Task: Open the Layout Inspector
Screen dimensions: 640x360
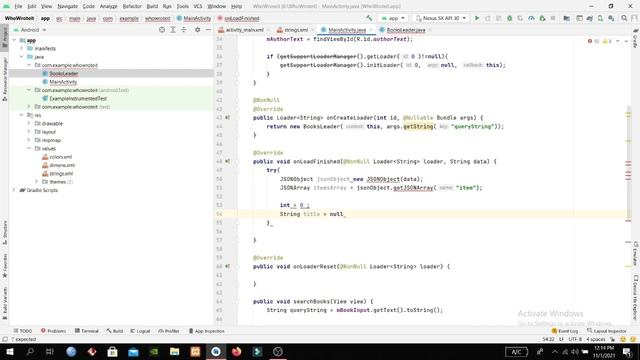Action: coord(607,331)
